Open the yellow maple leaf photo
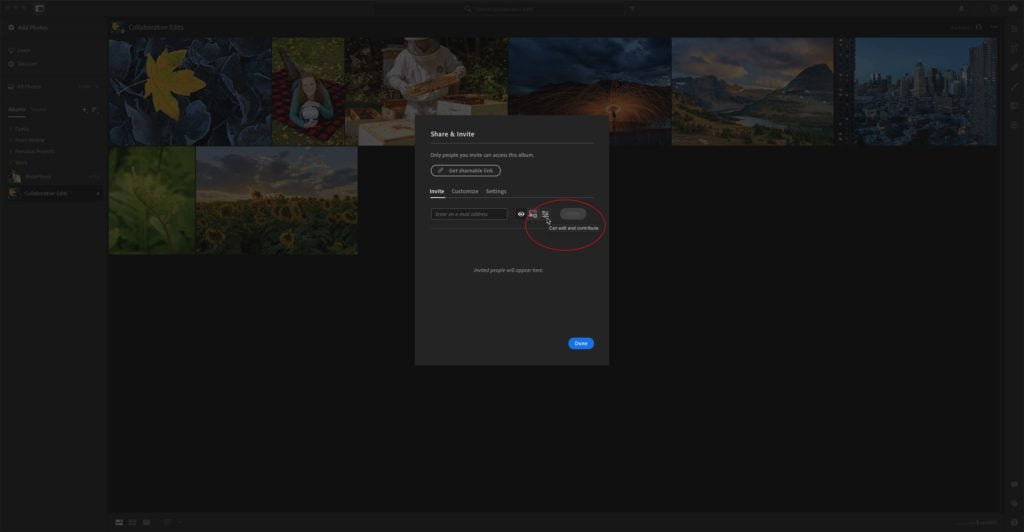This screenshot has width=1024, height=532. (x=190, y=91)
